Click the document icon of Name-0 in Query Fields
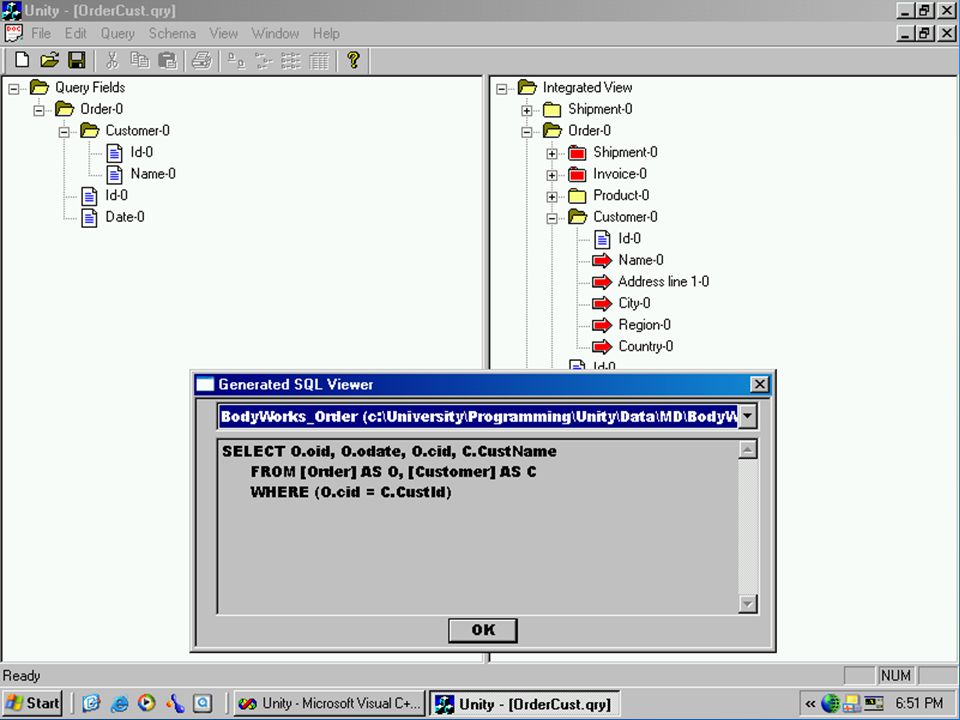The image size is (960, 720). click(x=114, y=174)
